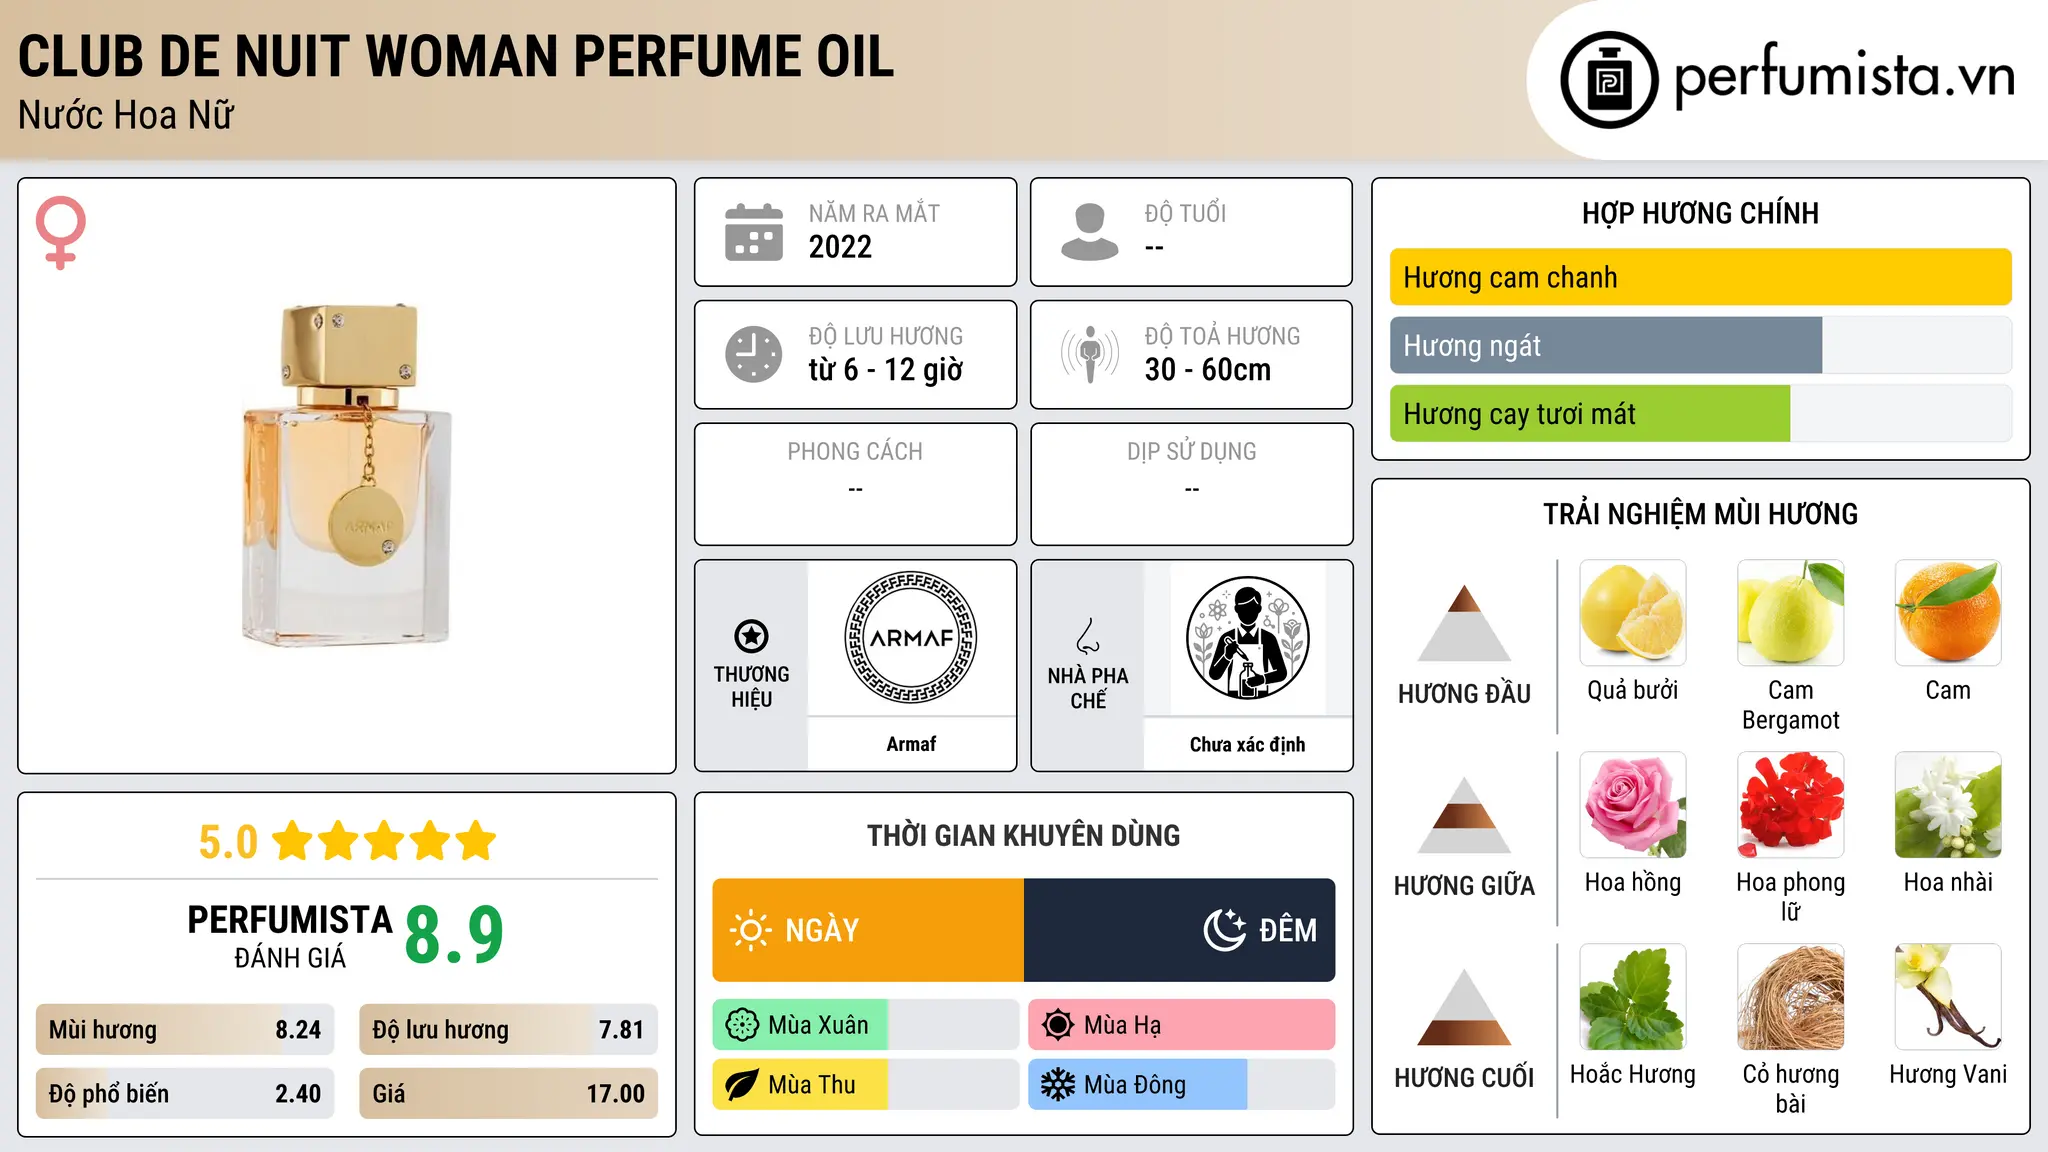The image size is (2048, 1152).
Task: Click the Mùa Đông season bar
Action: [x=1182, y=1085]
